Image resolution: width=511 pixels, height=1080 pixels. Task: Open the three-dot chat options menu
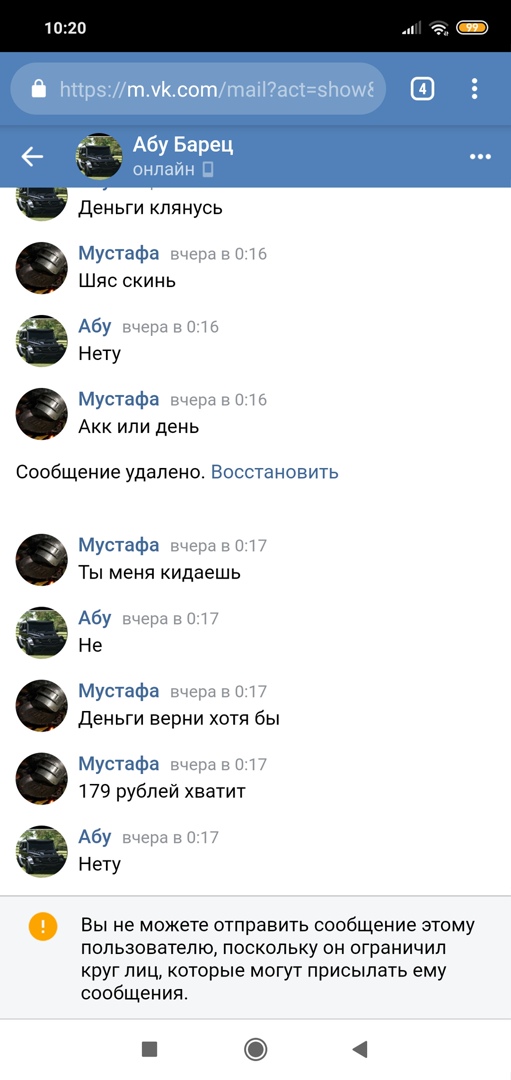click(x=480, y=157)
